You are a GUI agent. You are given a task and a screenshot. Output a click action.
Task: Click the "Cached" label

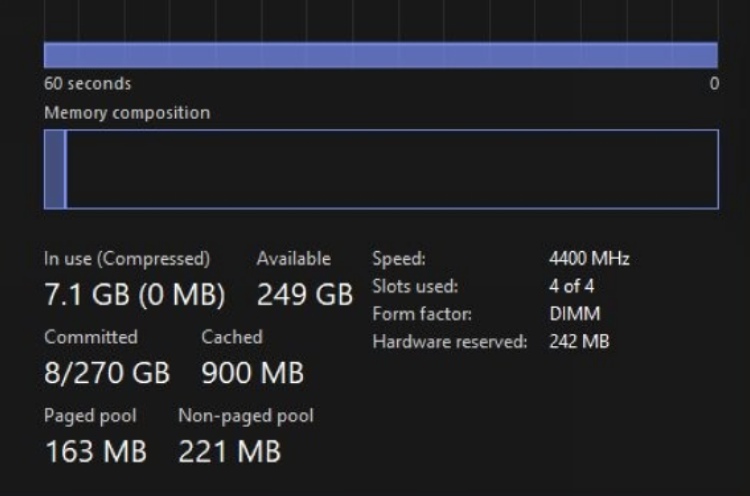pyautogui.click(x=232, y=337)
